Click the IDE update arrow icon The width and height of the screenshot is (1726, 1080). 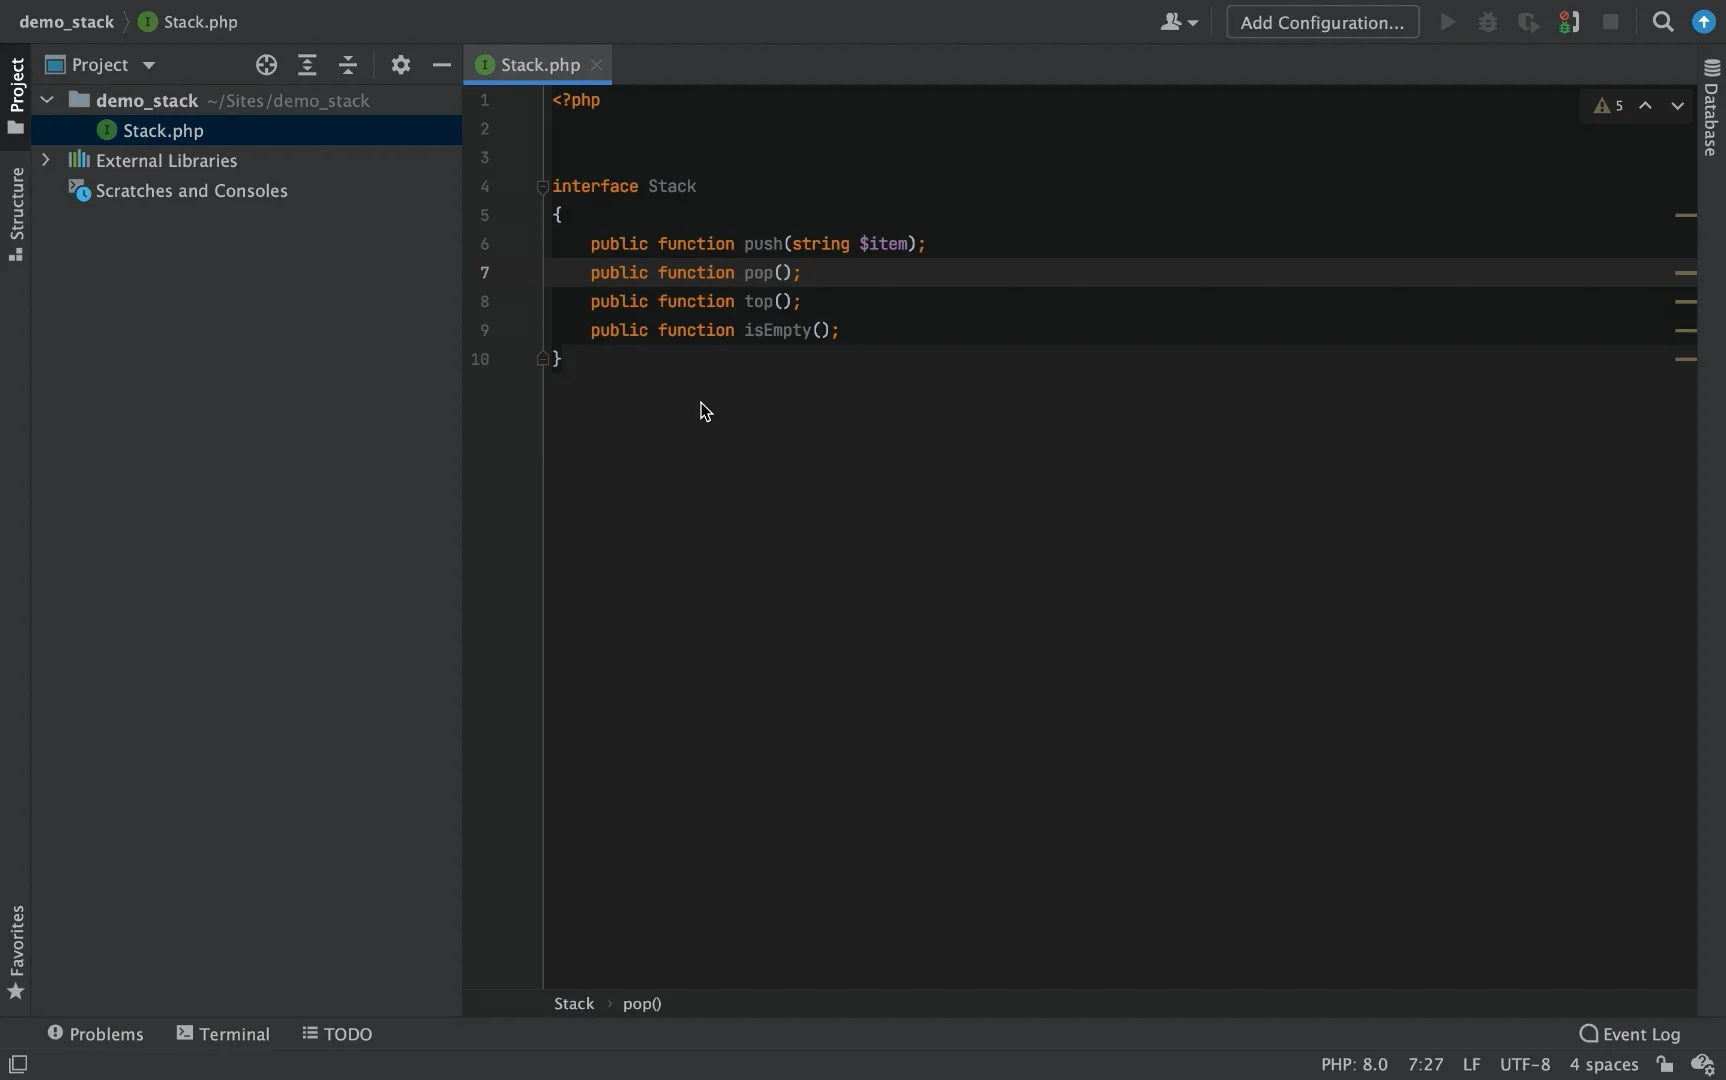(x=1704, y=22)
